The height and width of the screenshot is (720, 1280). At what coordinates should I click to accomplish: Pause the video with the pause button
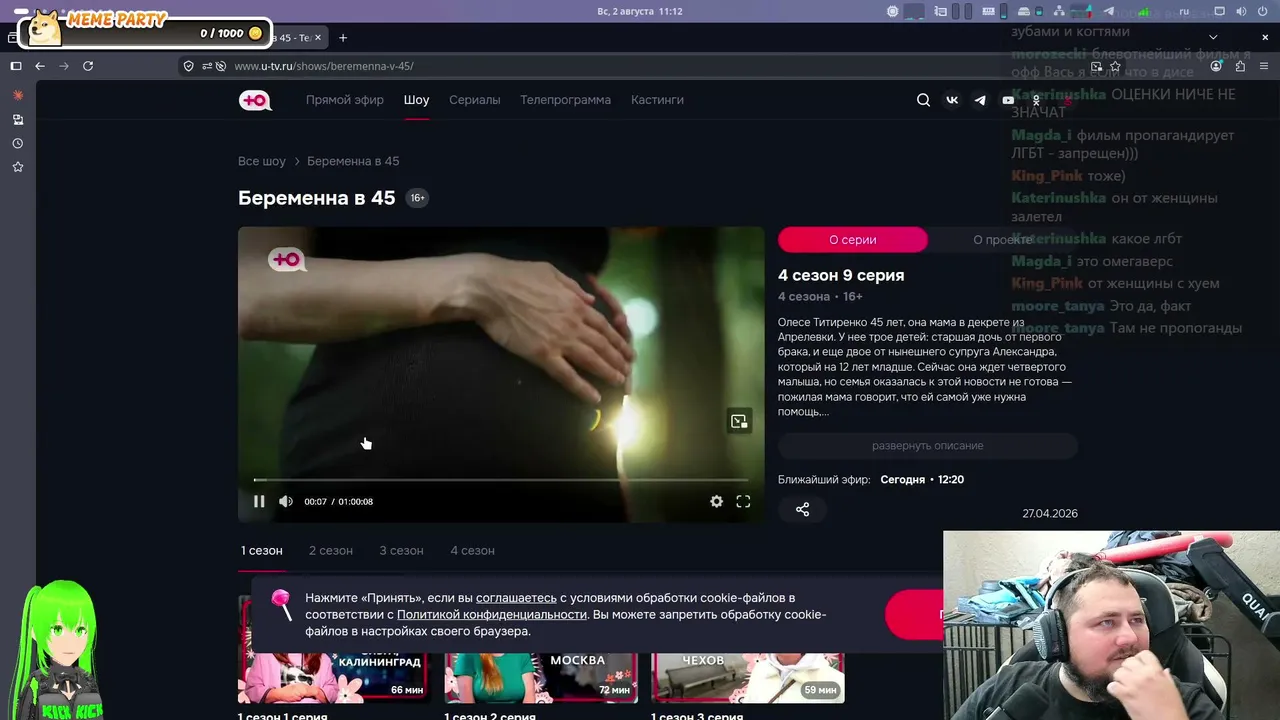pyautogui.click(x=259, y=502)
